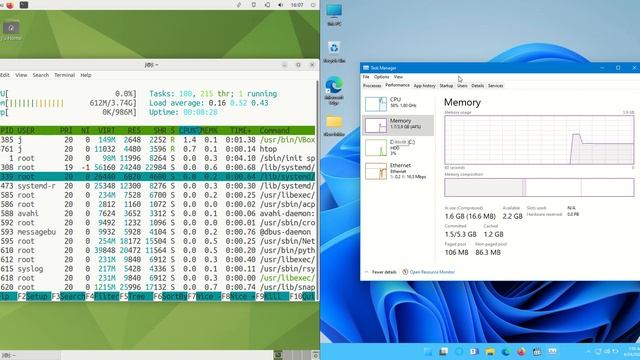The image size is (640, 360).
Task: Open the Windows Start button
Action: point(428,351)
